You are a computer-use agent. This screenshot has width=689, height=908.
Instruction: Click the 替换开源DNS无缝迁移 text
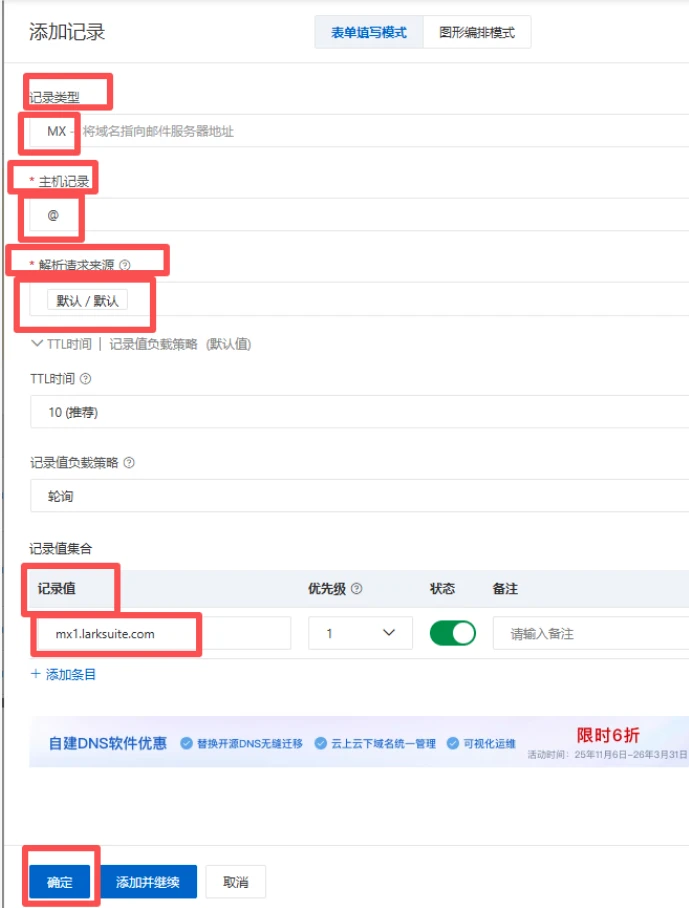tap(250, 744)
